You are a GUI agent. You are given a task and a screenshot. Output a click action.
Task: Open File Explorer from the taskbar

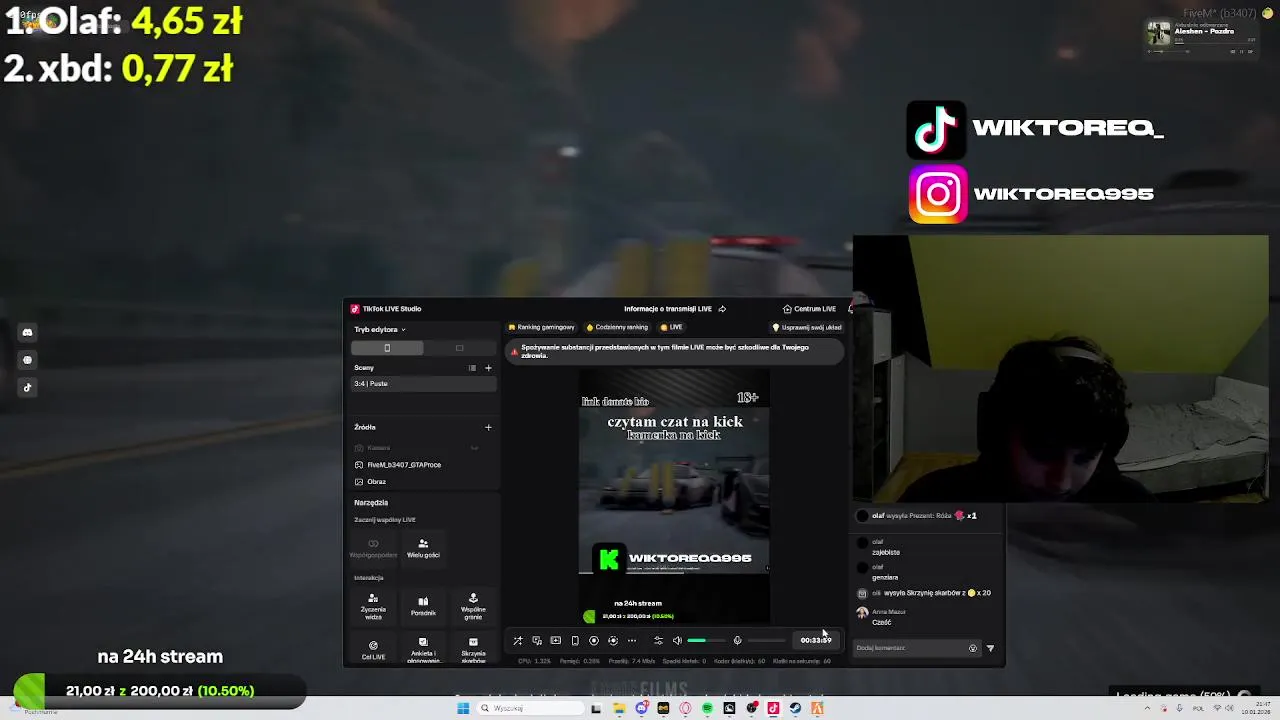[619, 708]
